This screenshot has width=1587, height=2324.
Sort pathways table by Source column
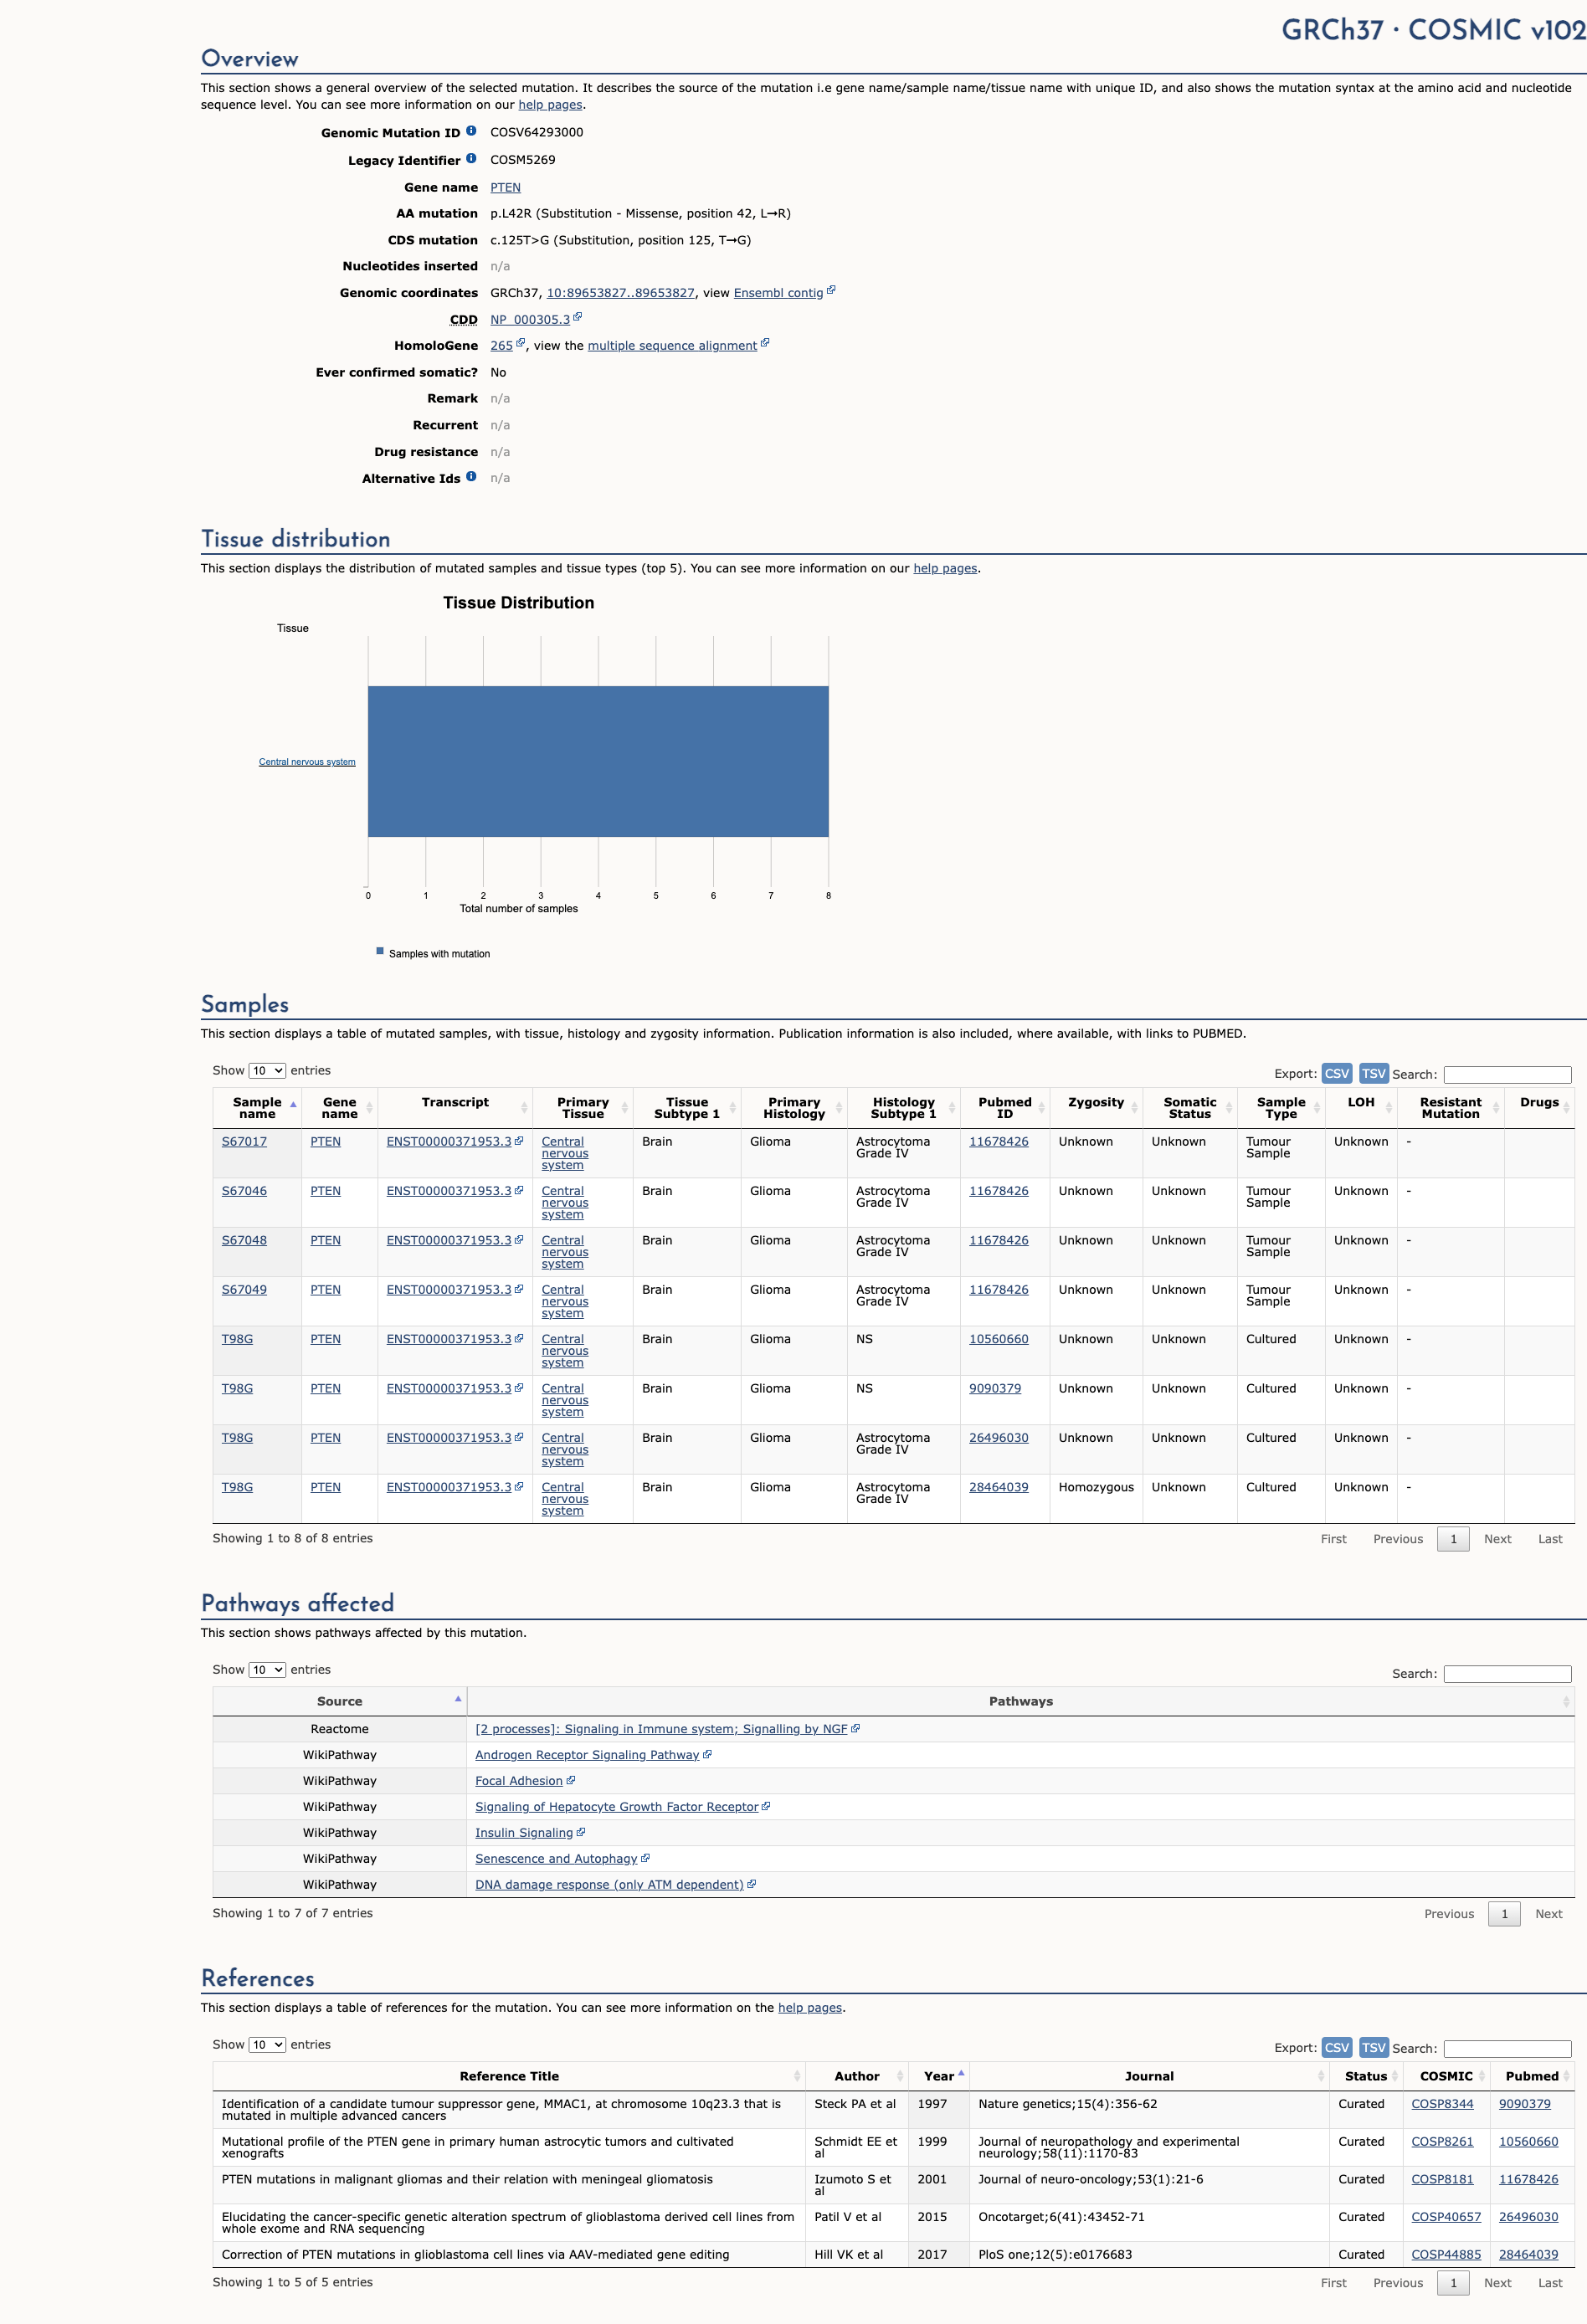point(340,1701)
